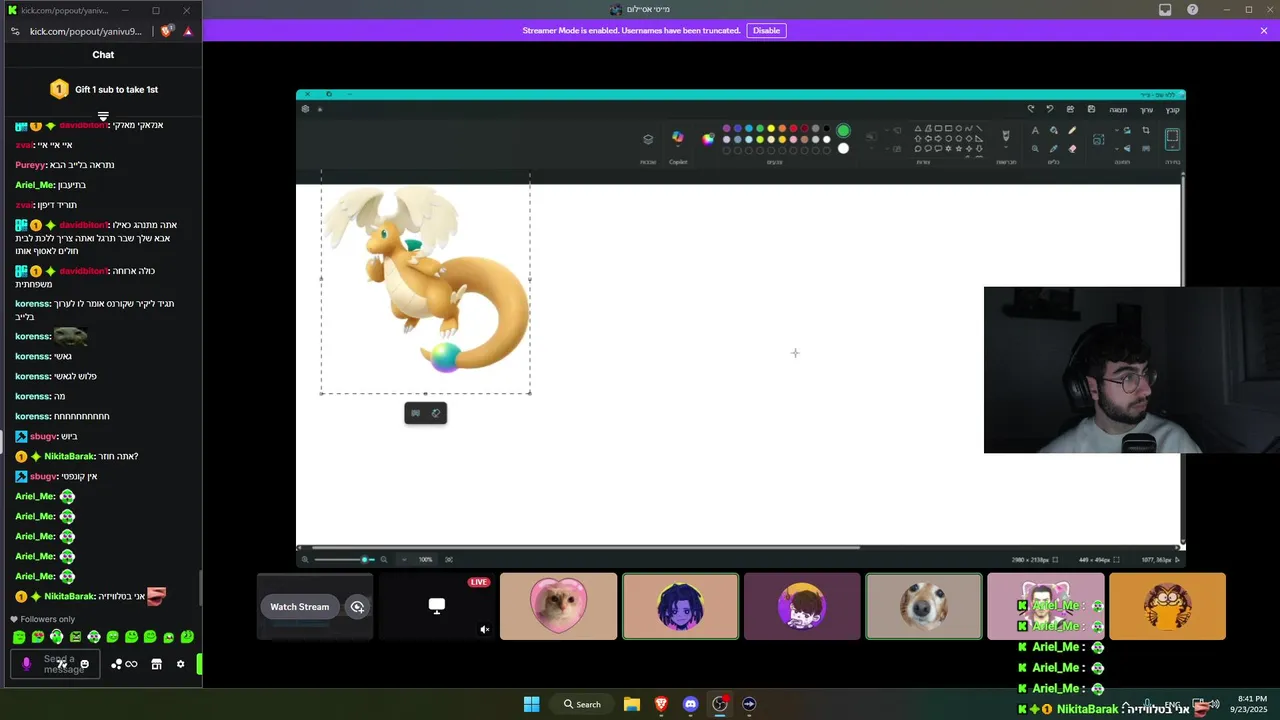Viewport: 1280px width, 720px height.
Task: Select the Eraser tool in Paint
Action: click(1072, 148)
